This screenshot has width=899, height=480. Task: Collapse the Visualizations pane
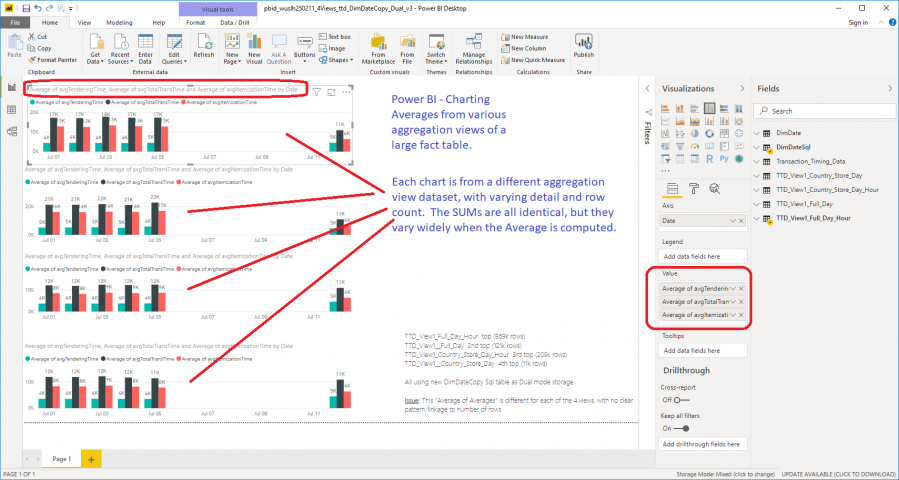[x=742, y=88]
